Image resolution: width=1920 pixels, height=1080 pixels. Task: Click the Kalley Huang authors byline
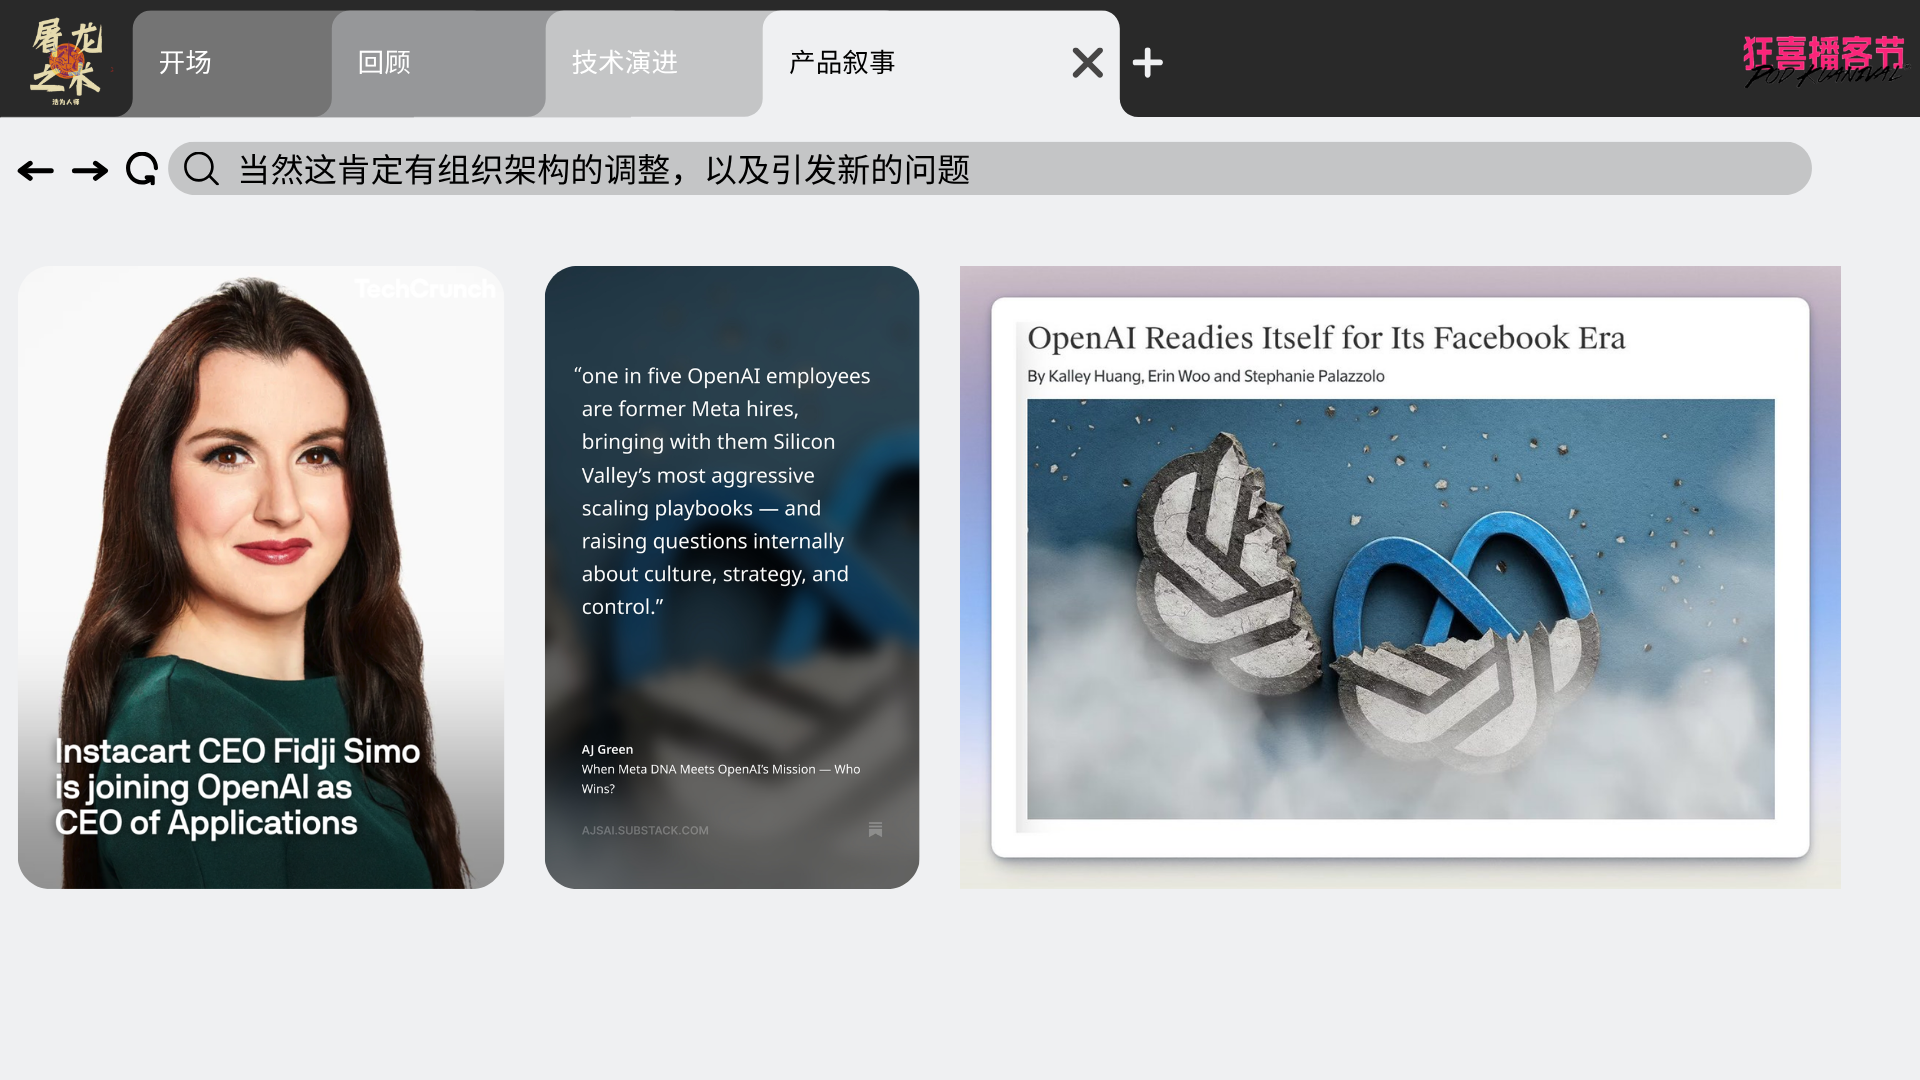(x=1205, y=376)
